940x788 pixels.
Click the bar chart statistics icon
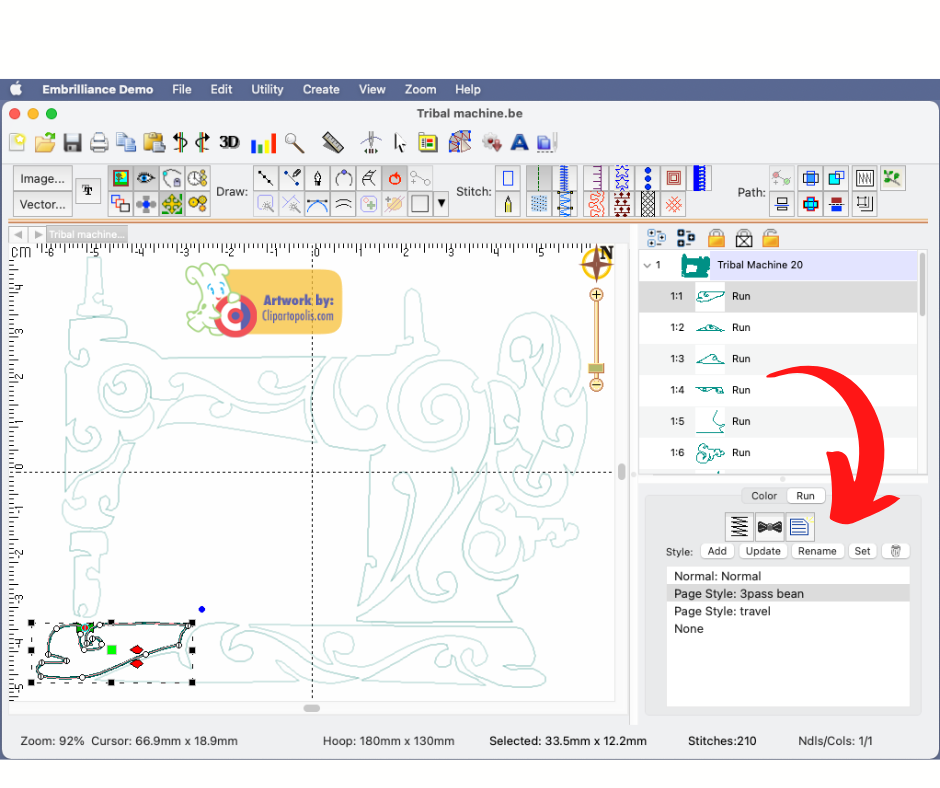(263, 142)
